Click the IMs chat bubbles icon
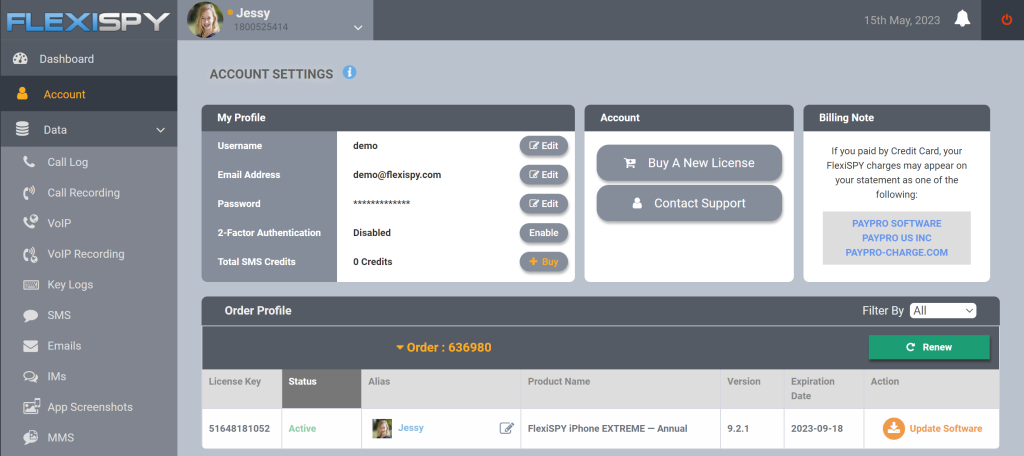Viewport: 1024px width, 456px height. pos(31,376)
